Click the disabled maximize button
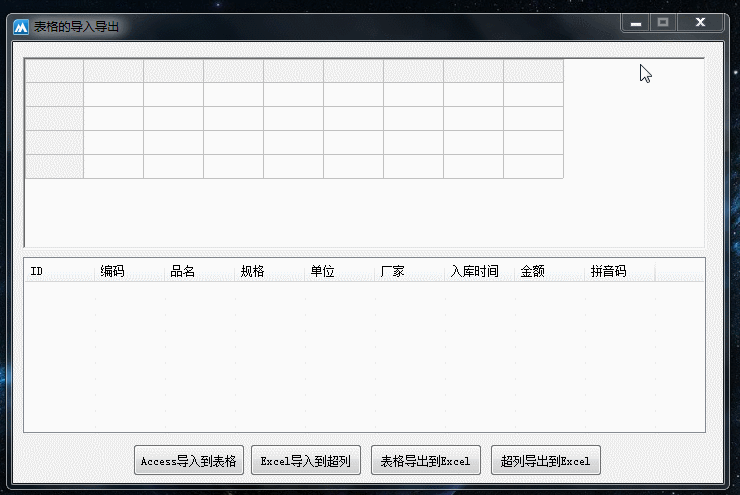Viewport: 740px width, 495px height. click(x=663, y=22)
